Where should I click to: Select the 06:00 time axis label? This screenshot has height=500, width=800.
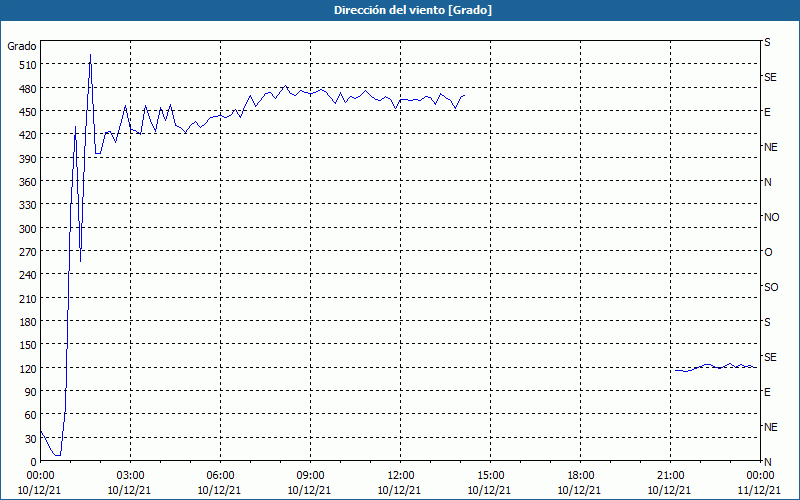point(220,476)
